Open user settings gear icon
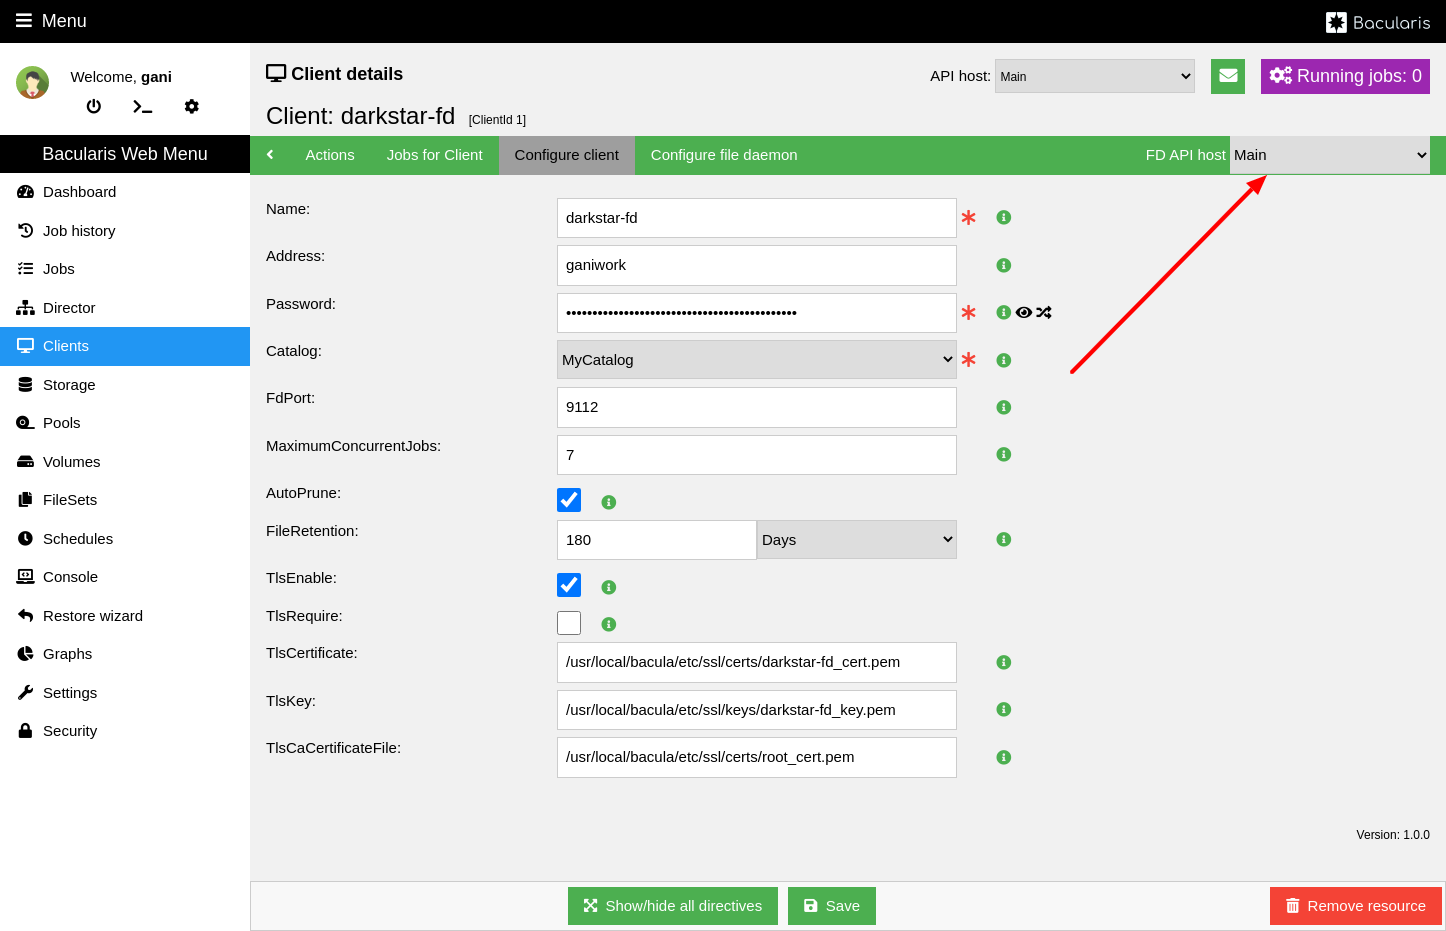 (x=192, y=106)
